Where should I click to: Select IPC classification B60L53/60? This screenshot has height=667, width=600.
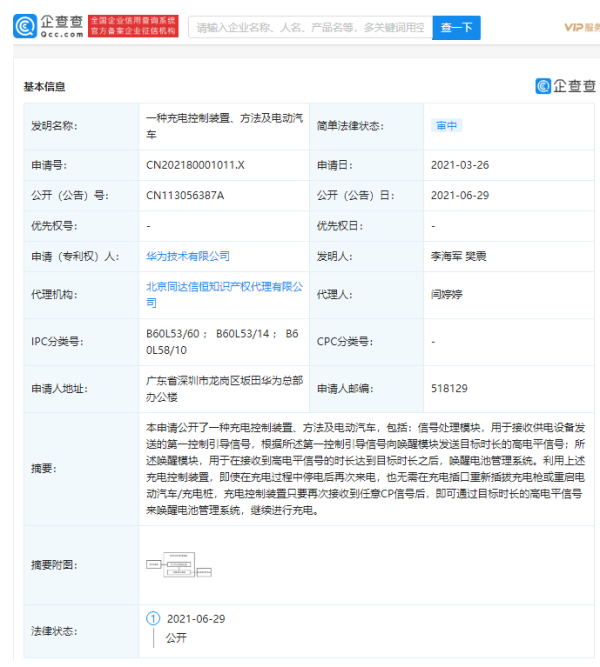pyautogui.click(x=173, y=334)
